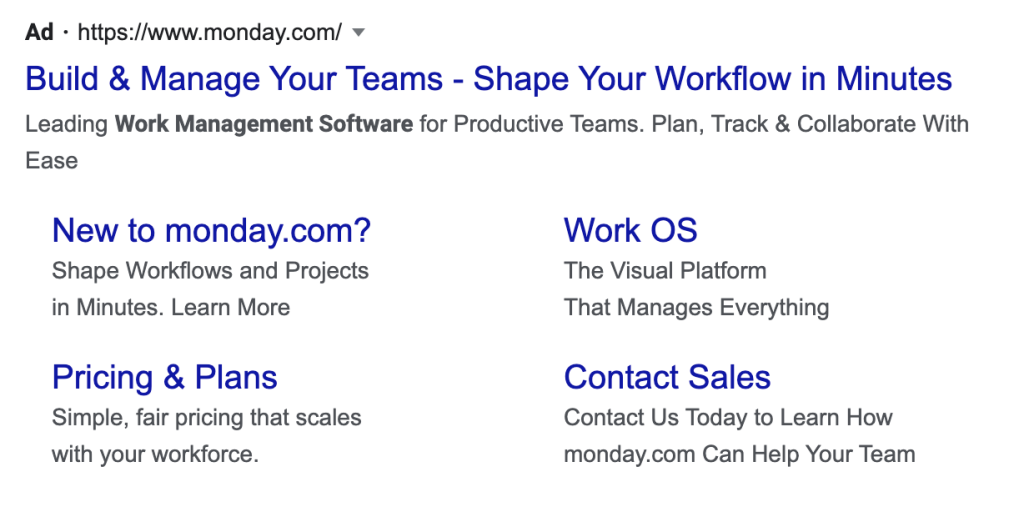Click the word 'Ease' in ad description
The image size is (1024, 512).
coord(51,160)
